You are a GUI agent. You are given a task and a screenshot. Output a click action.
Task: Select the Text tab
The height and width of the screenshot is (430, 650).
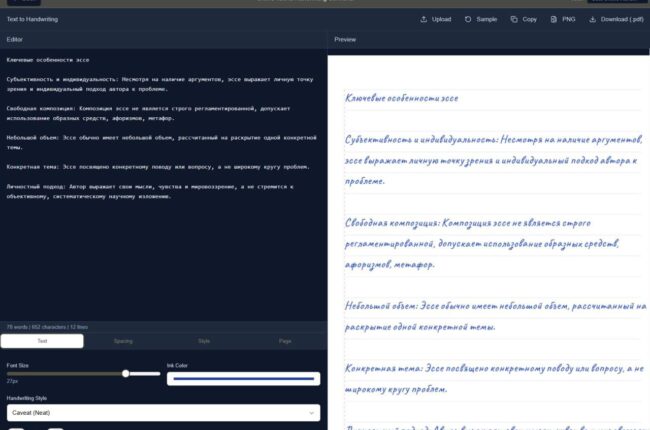(42, 341)
